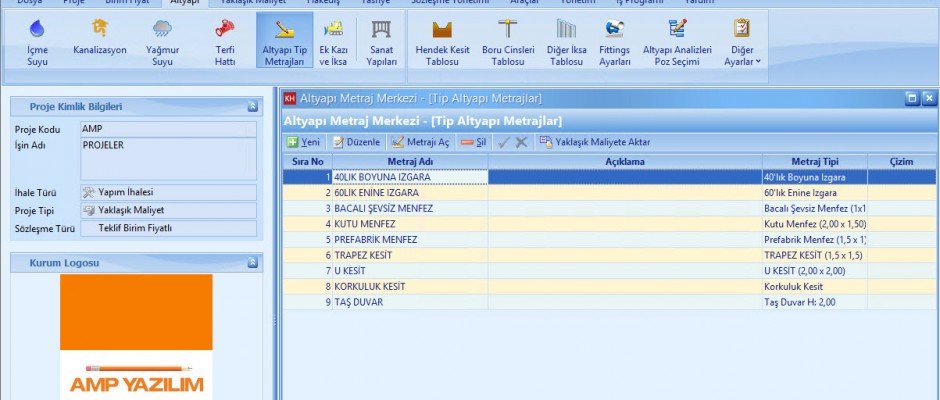
Task: Open Boru Cinsleri Tablosu
Action: coord(507,43)
